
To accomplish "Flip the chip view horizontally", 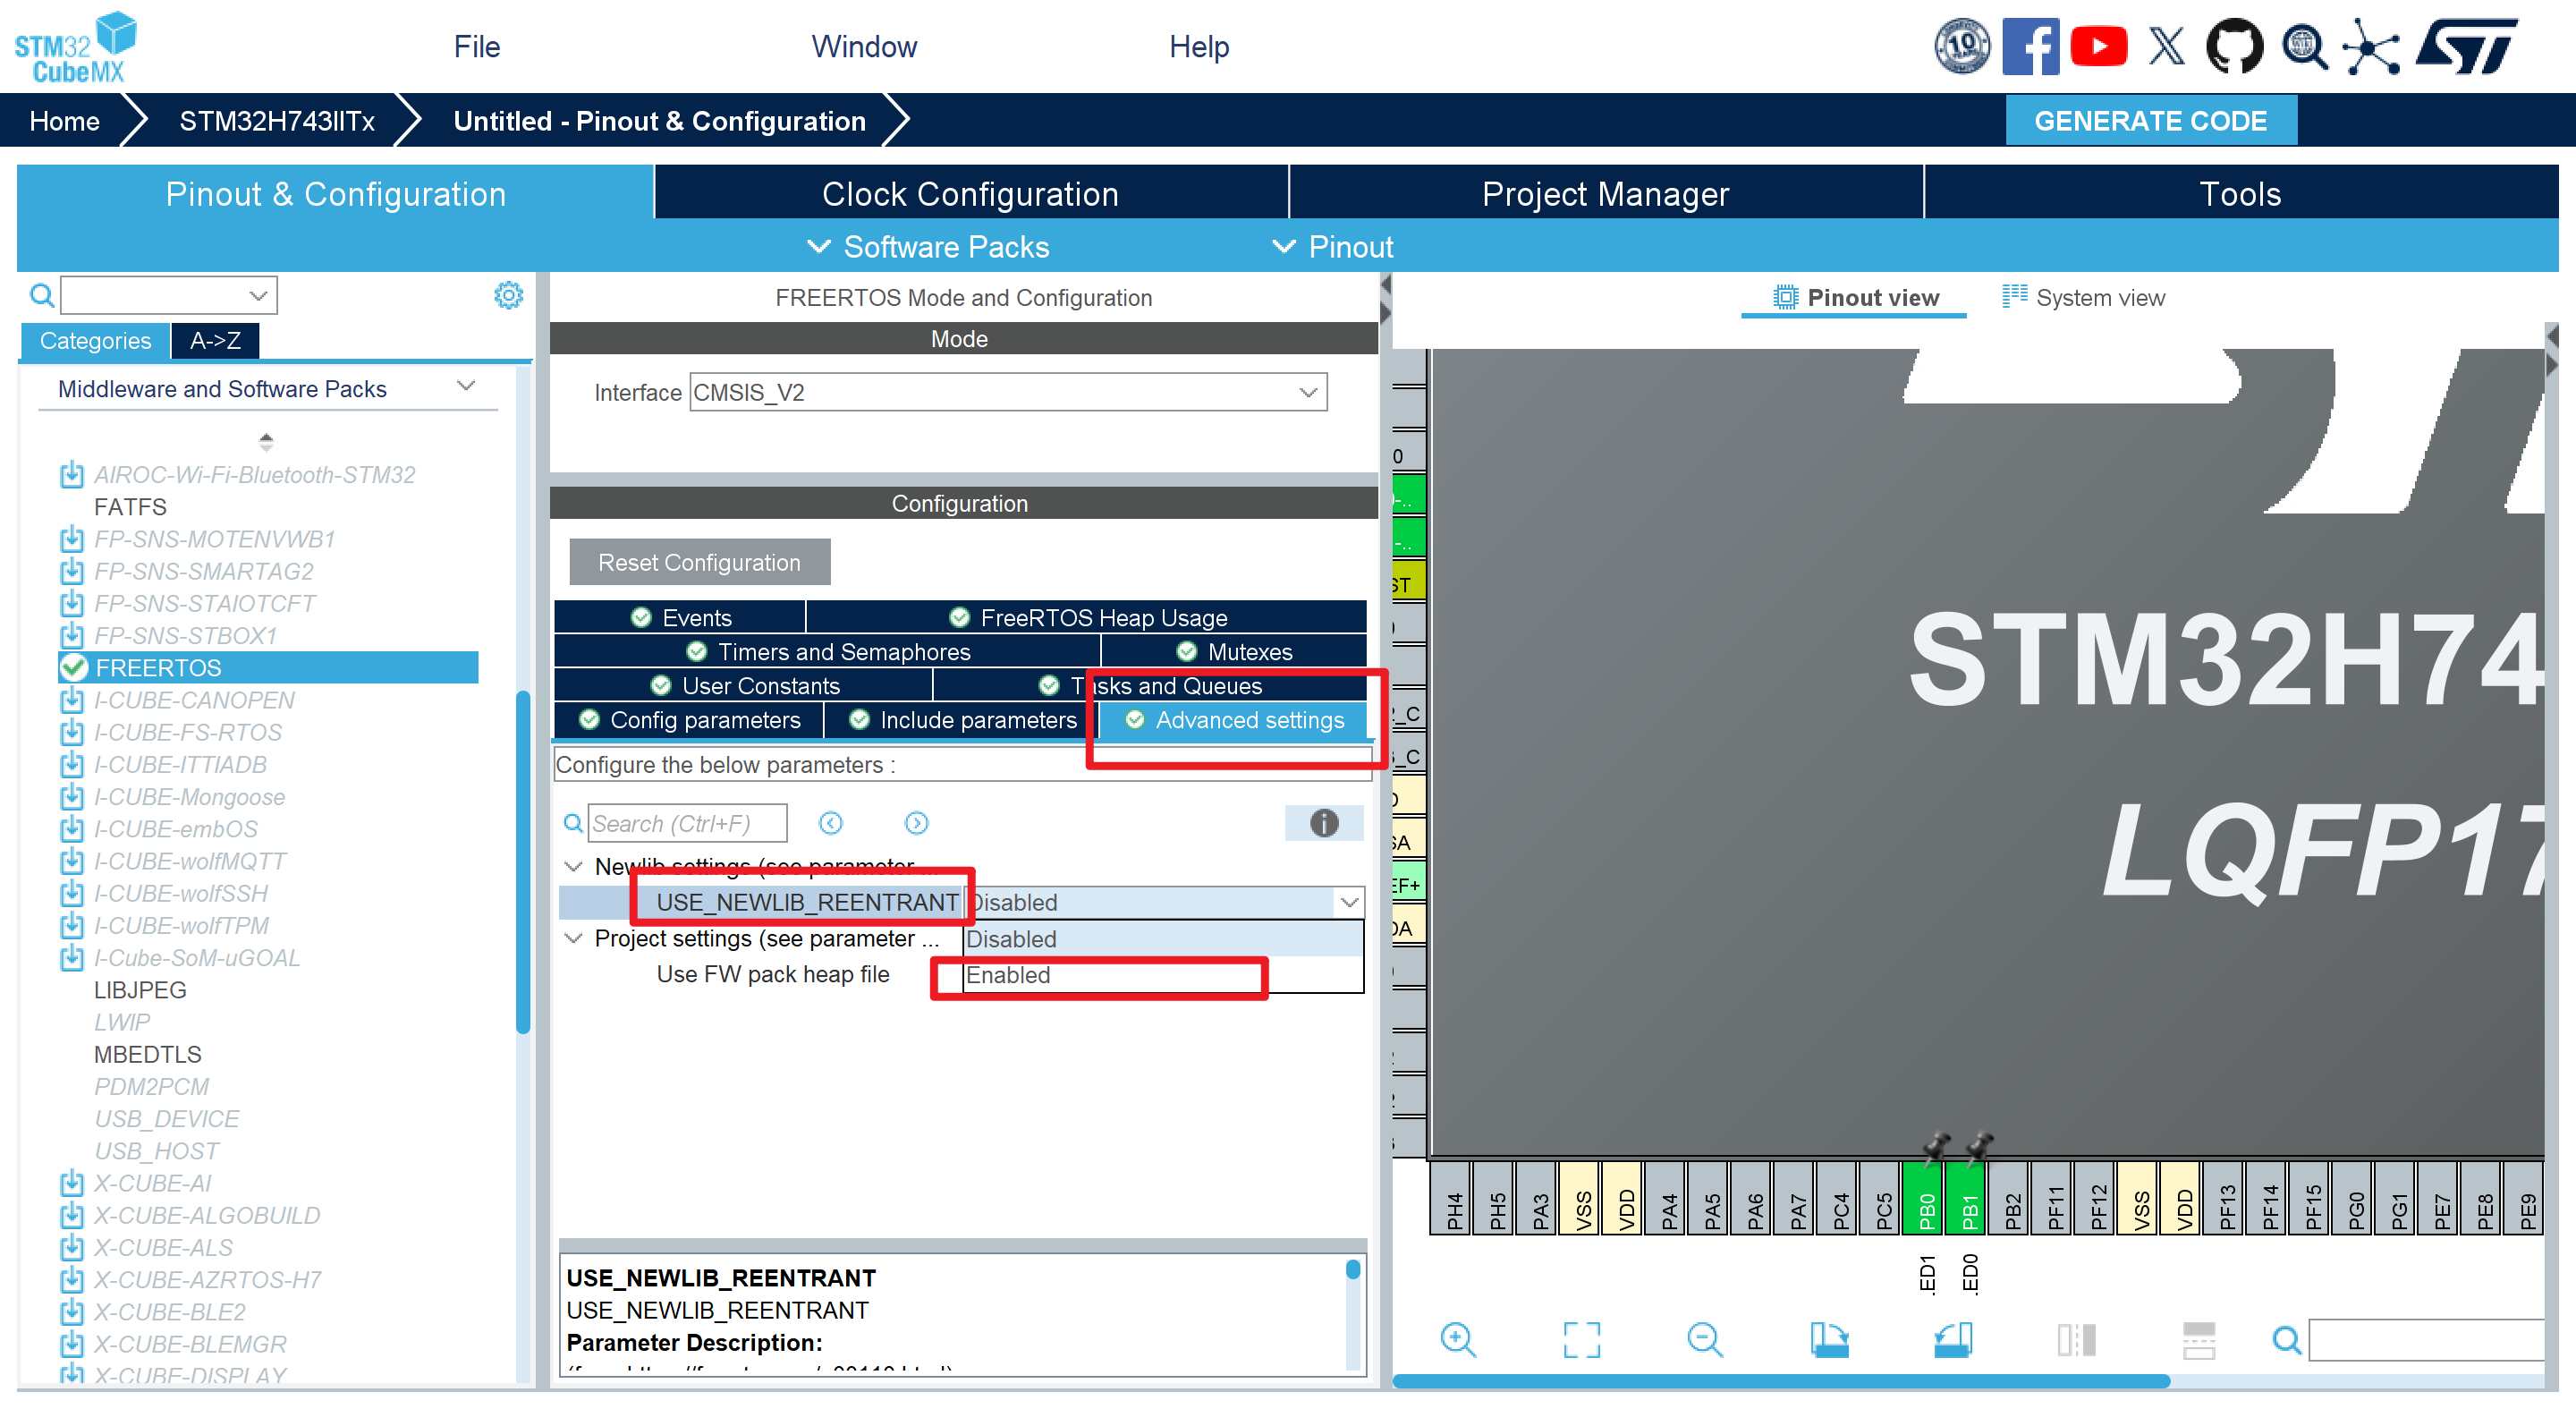I will [x=2076, y=1339].
